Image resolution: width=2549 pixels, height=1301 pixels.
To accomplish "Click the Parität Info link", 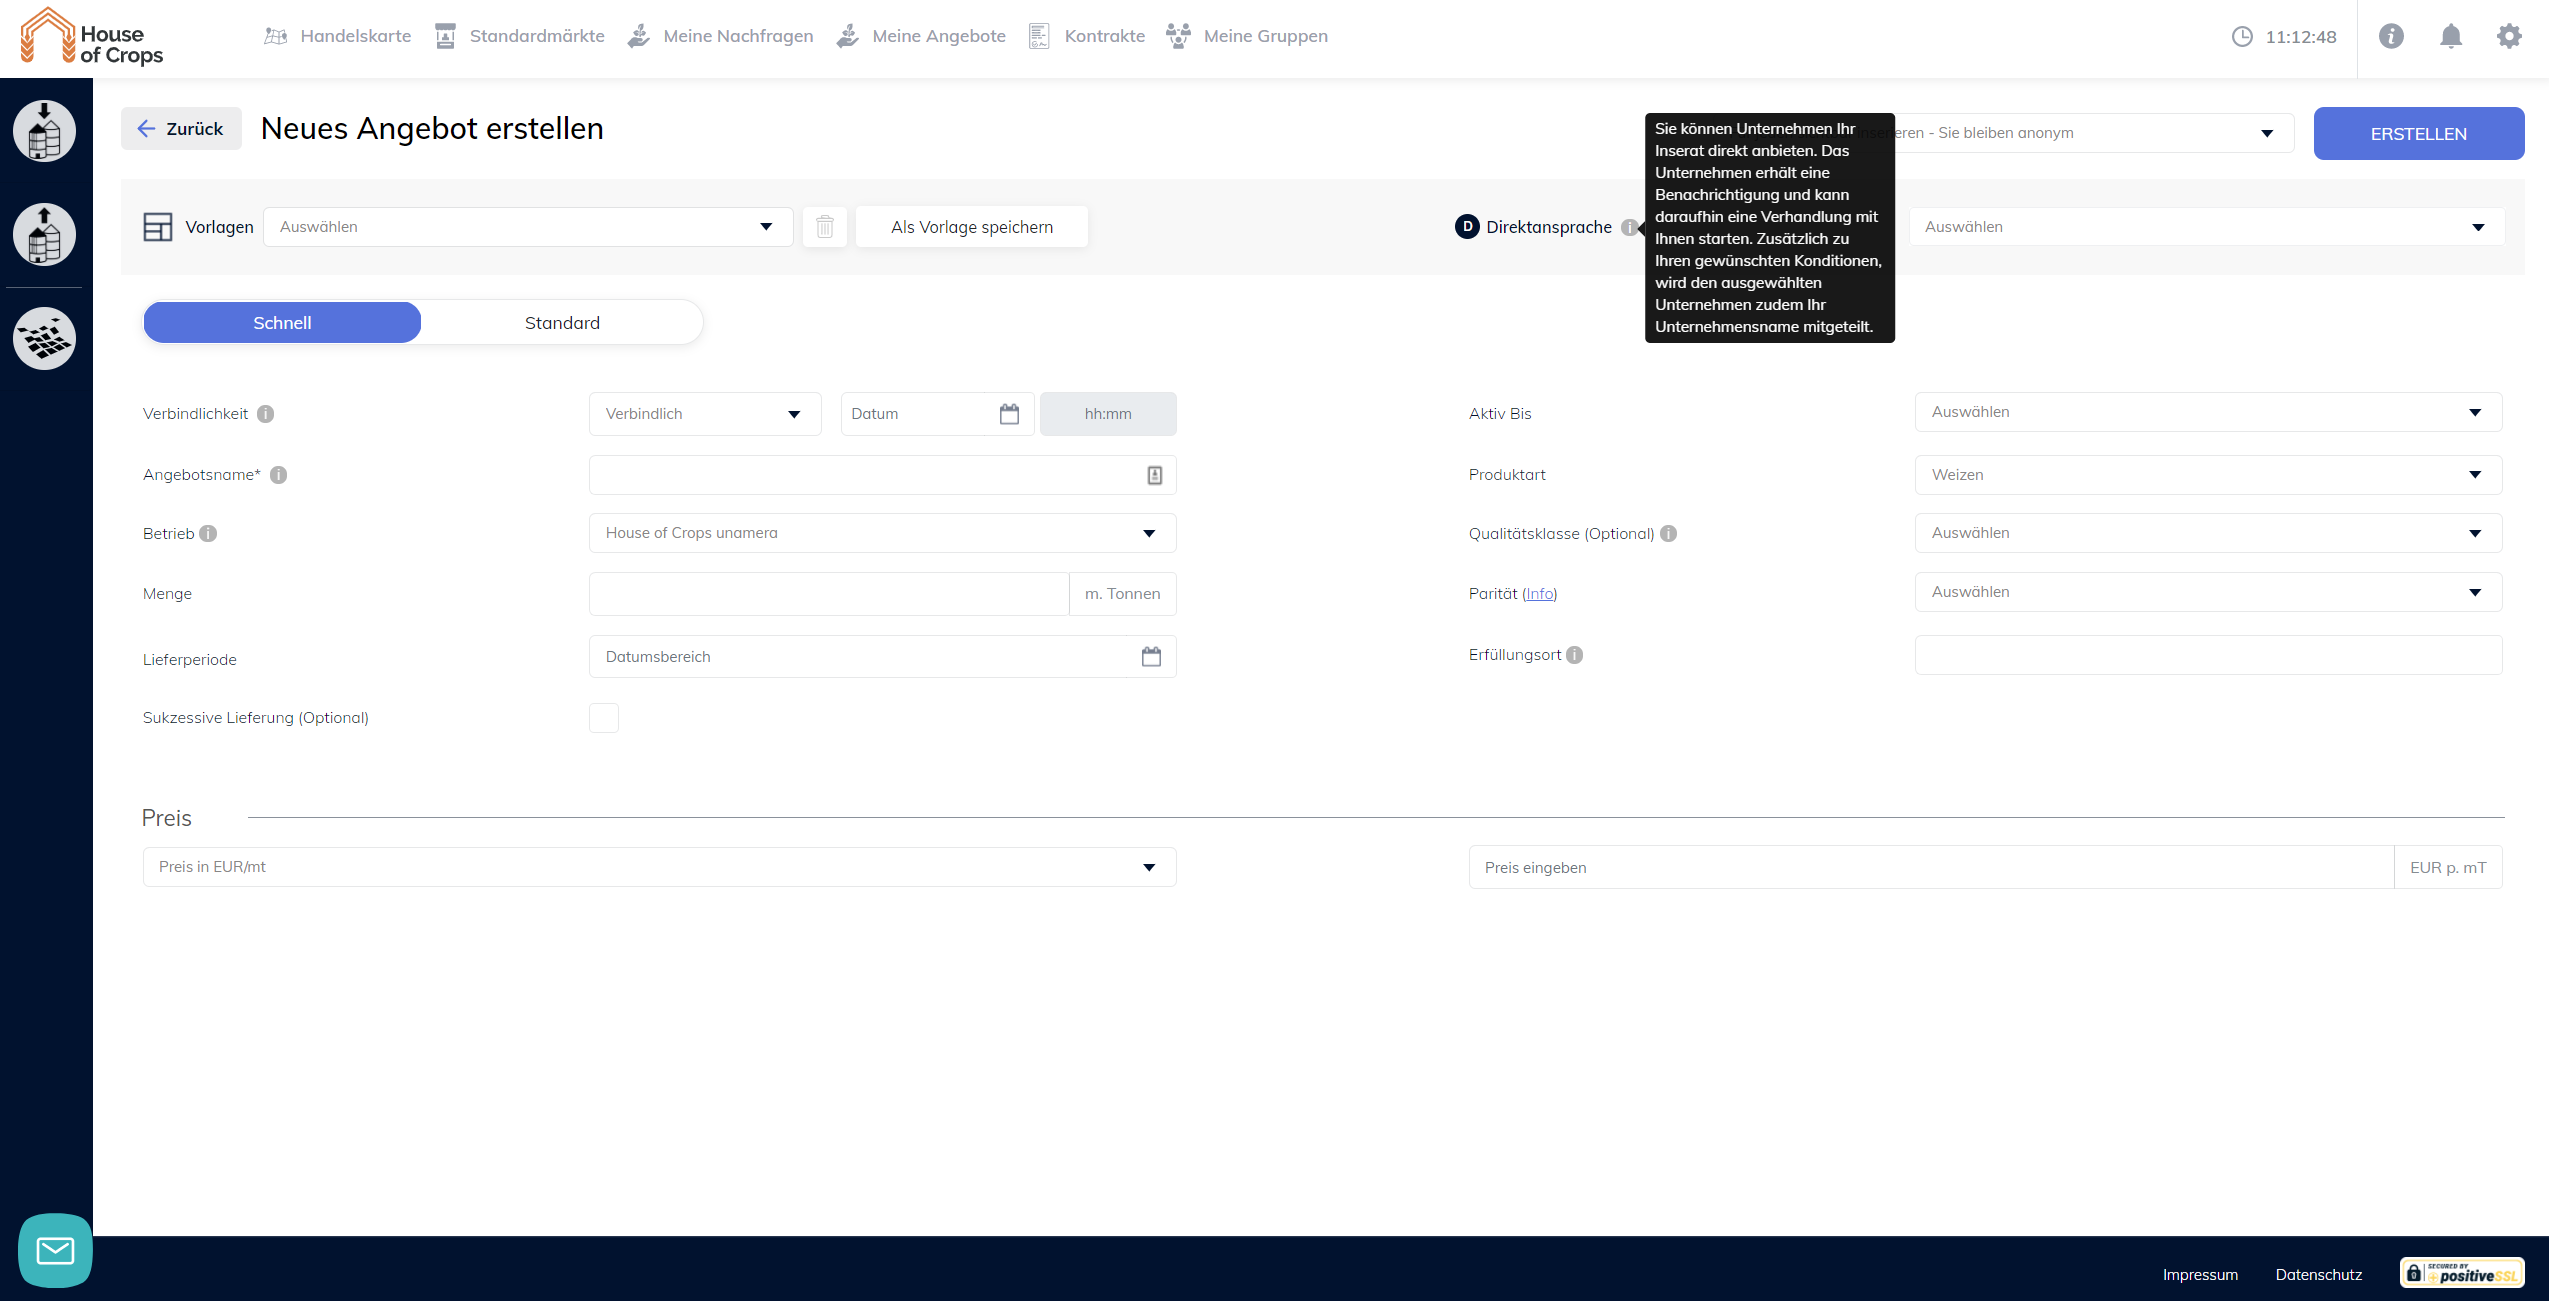I will [x=1539, y=594].
